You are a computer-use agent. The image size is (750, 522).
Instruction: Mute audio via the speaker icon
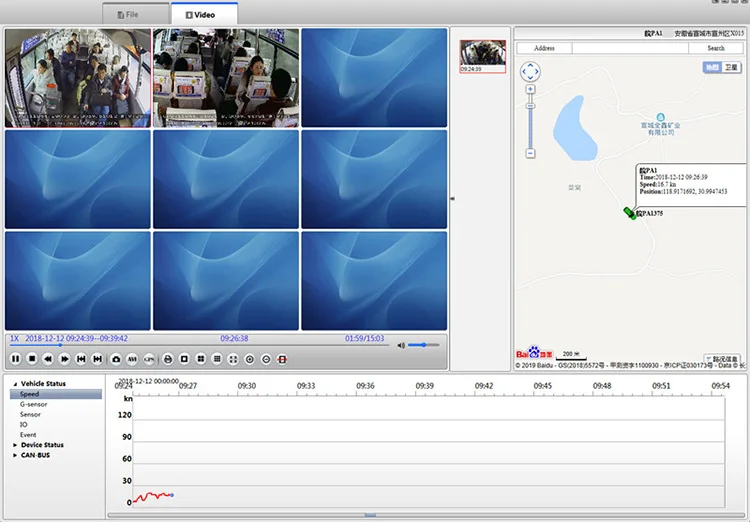401,345
